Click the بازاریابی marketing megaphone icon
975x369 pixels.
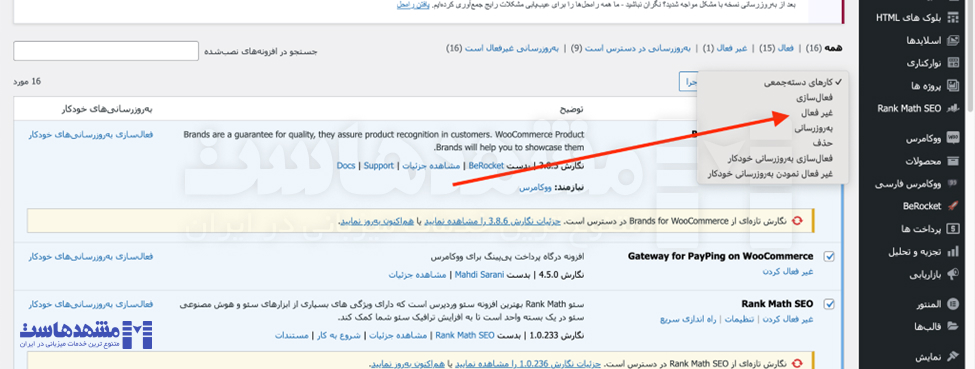952,274
